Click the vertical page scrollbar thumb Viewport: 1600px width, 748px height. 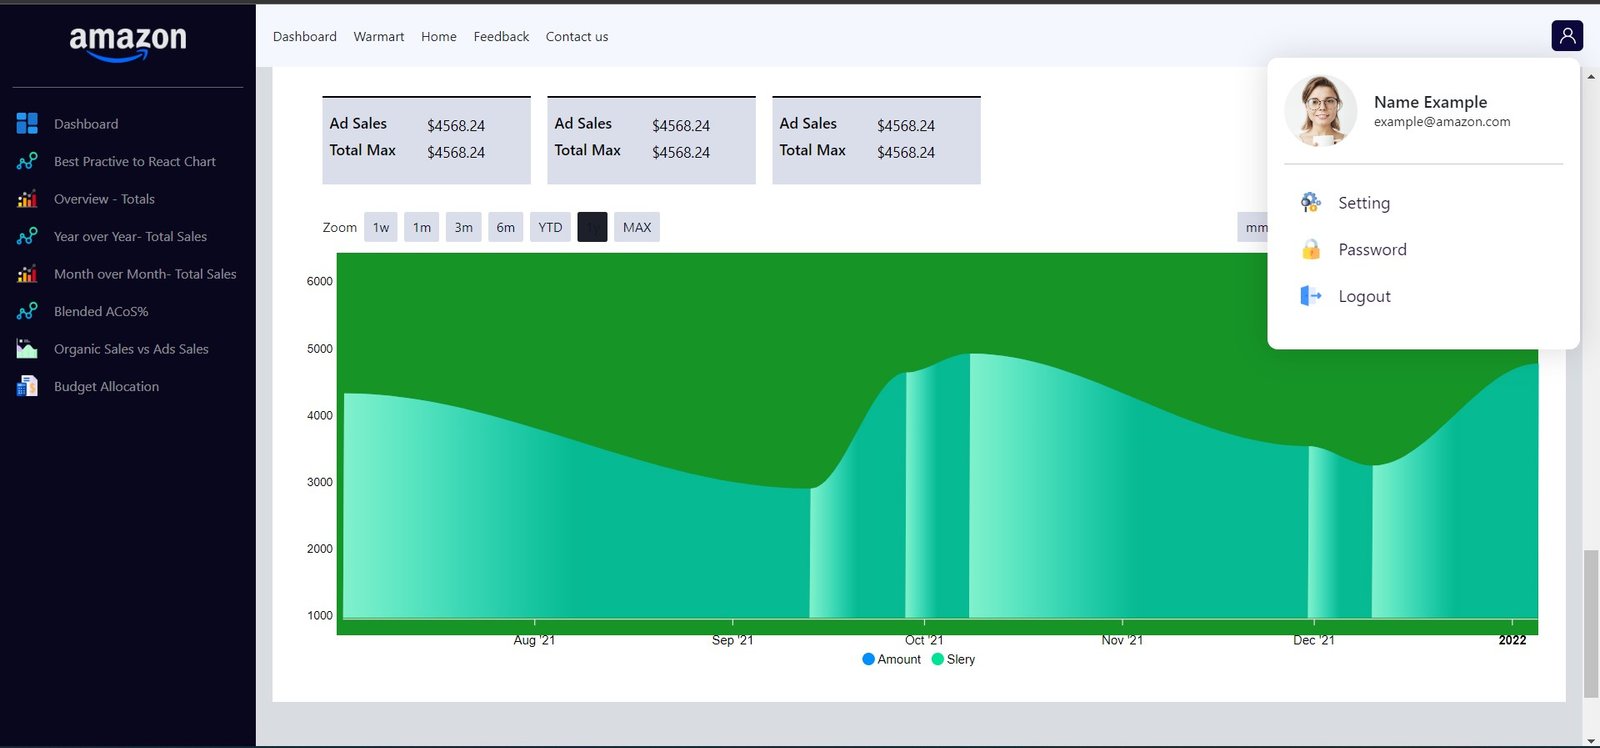click(x=1590, y=623)
